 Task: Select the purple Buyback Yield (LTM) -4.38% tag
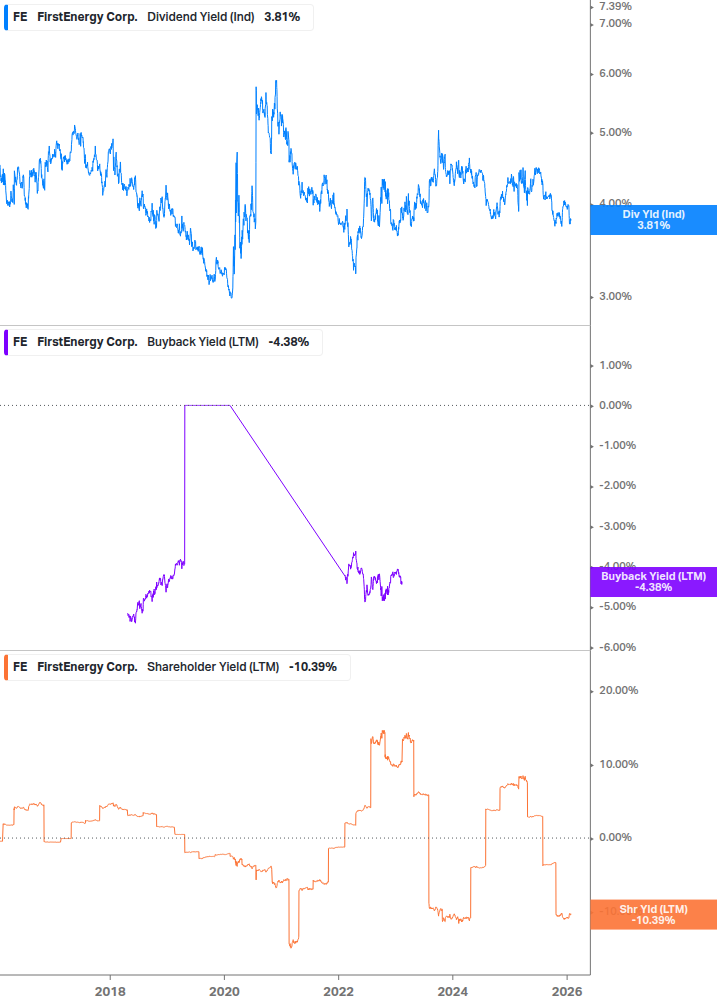tap(654, 582)
